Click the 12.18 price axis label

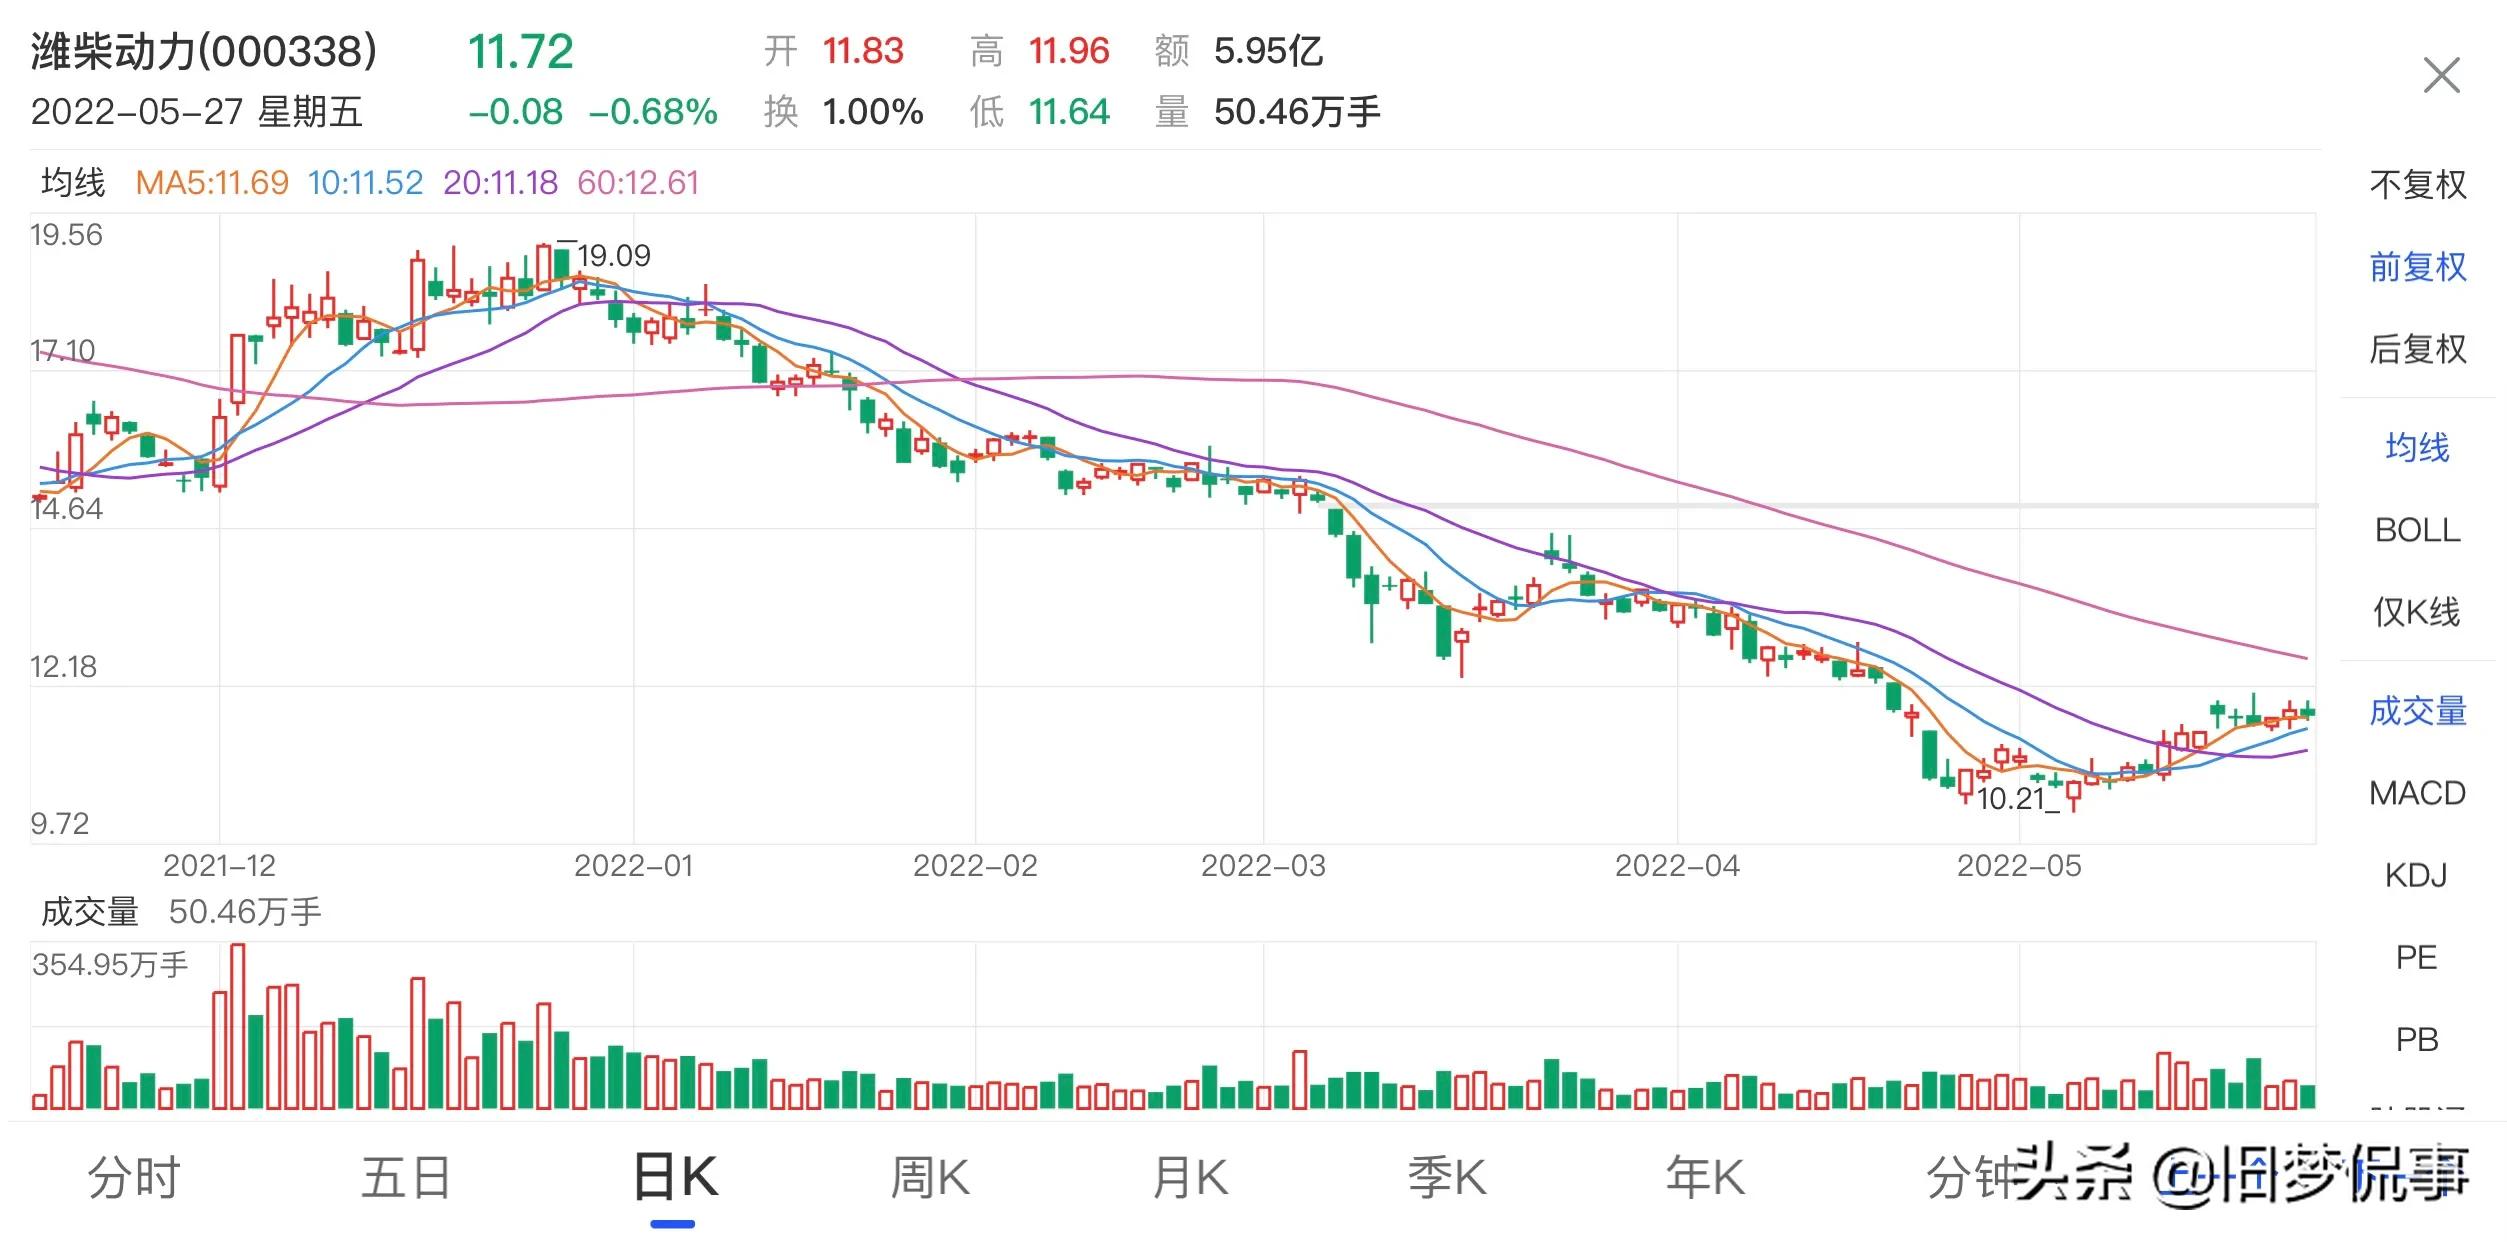63,667
